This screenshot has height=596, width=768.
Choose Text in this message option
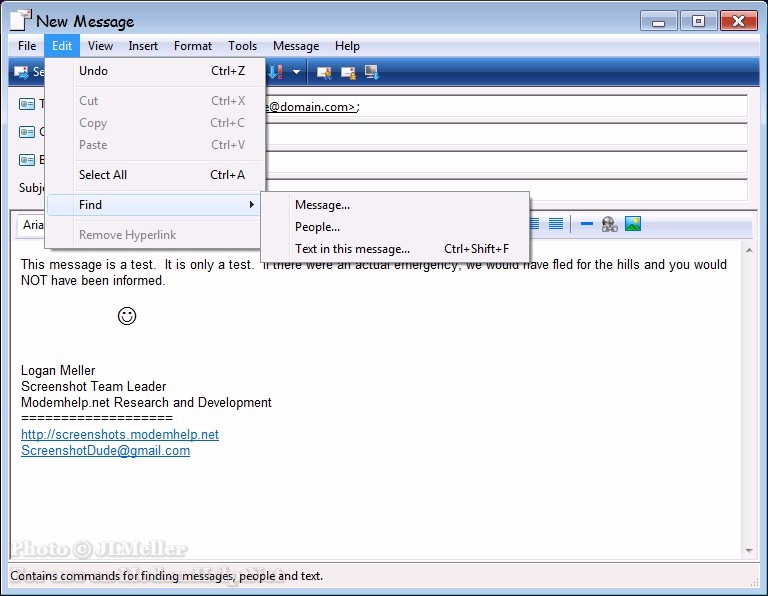(x=352, y=249)
